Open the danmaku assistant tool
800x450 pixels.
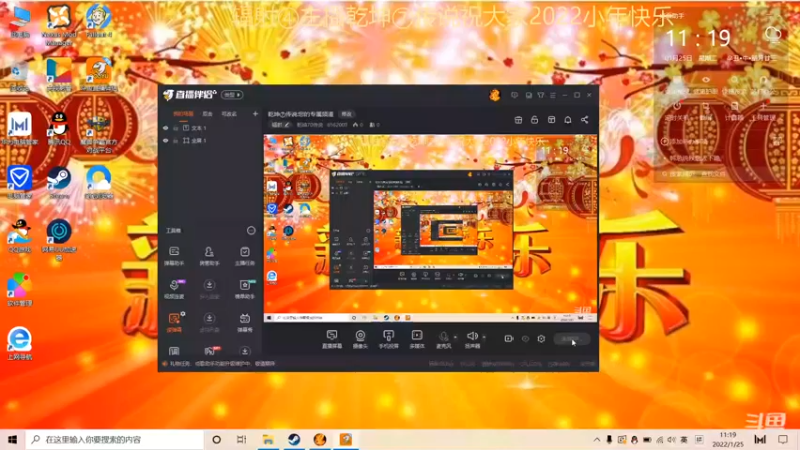click(174, 256)
